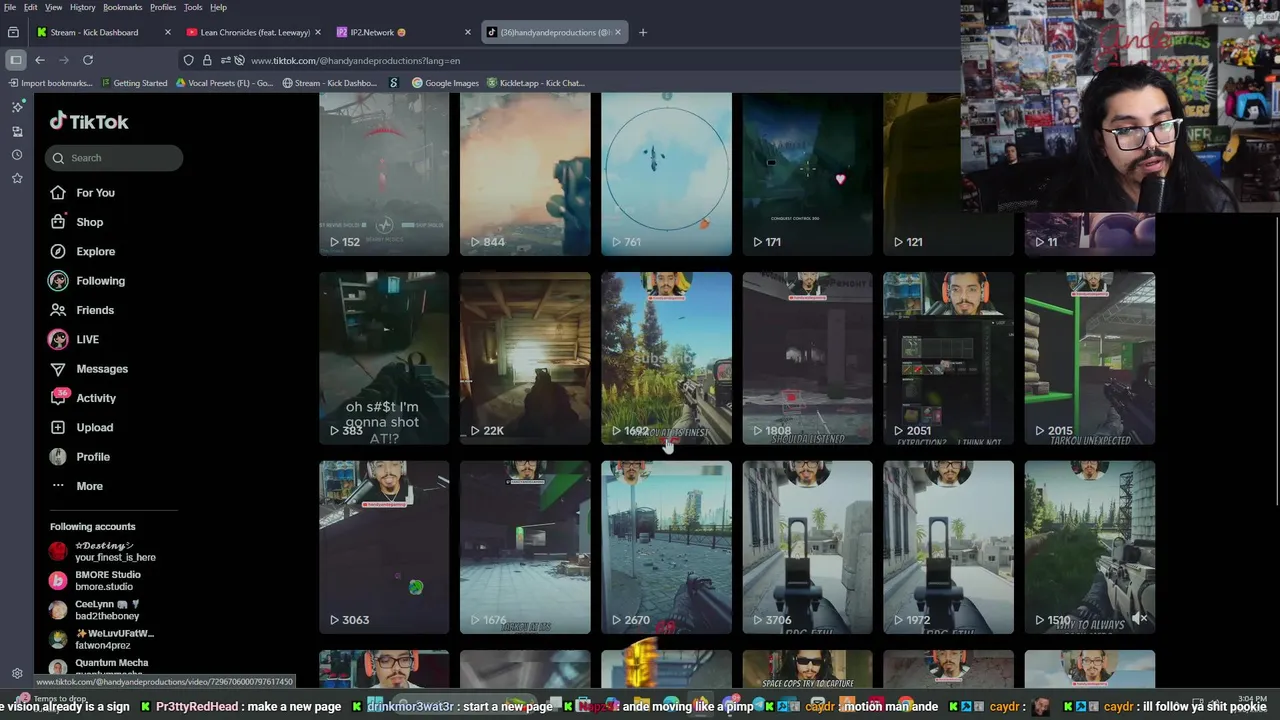The height and width of the screenshot is (720, 1280).
Task: Open the Bookmarks menu
Action: click(123, 7)
